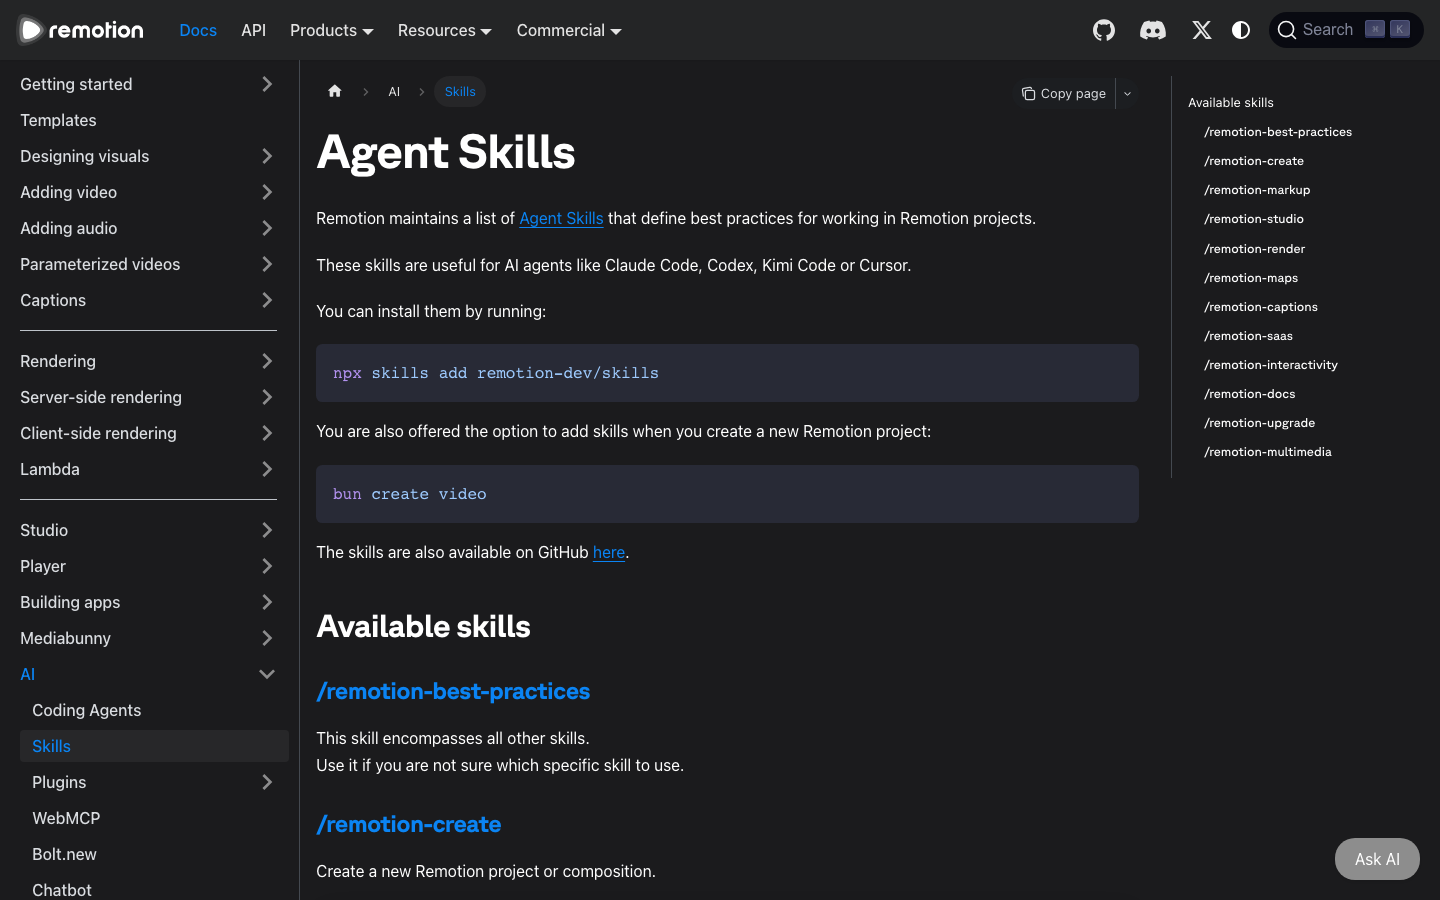
Task: Open the Copy page dropdown arrow
Action: pos(1127,93)
